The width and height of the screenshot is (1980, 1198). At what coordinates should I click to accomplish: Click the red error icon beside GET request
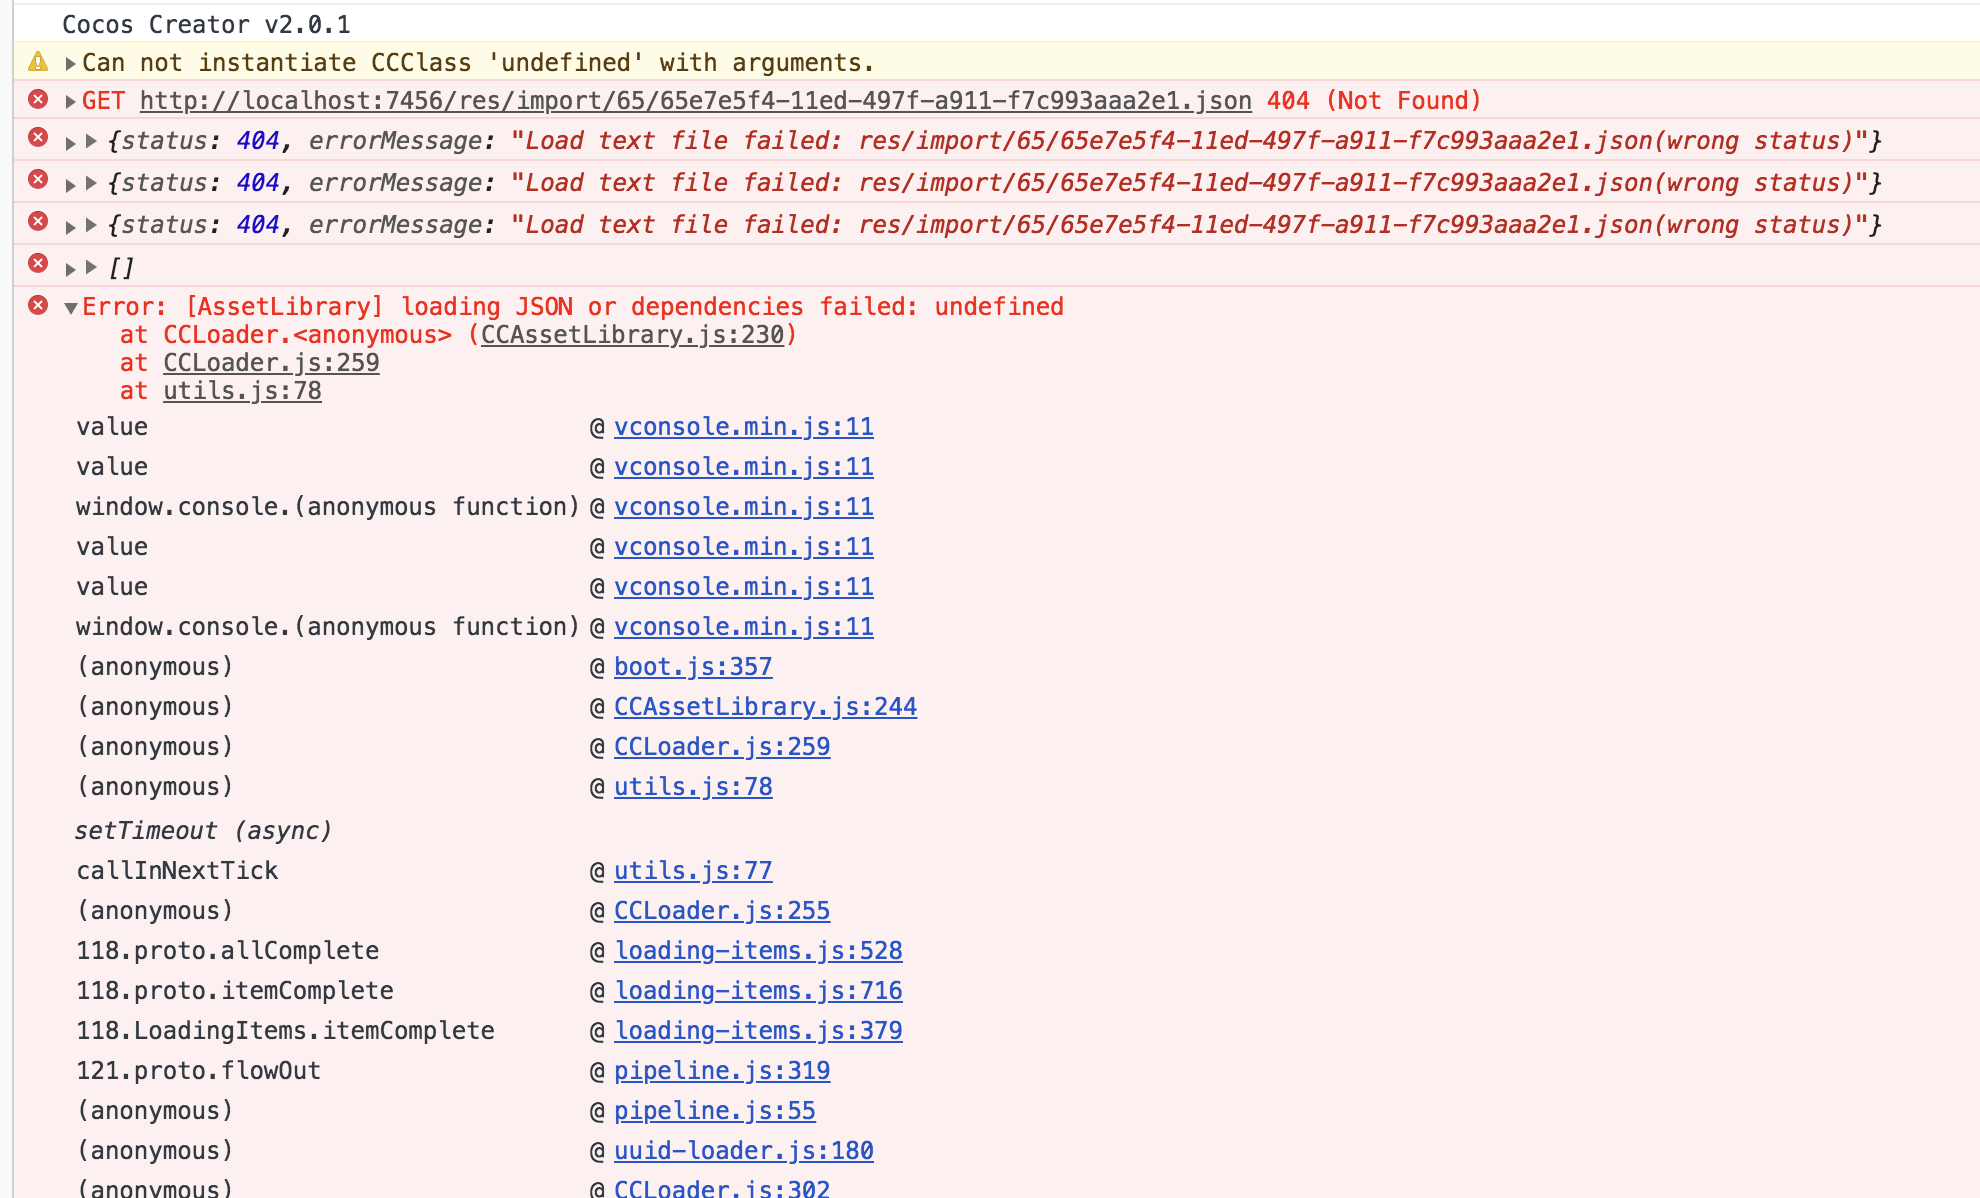tap(38, 99)
